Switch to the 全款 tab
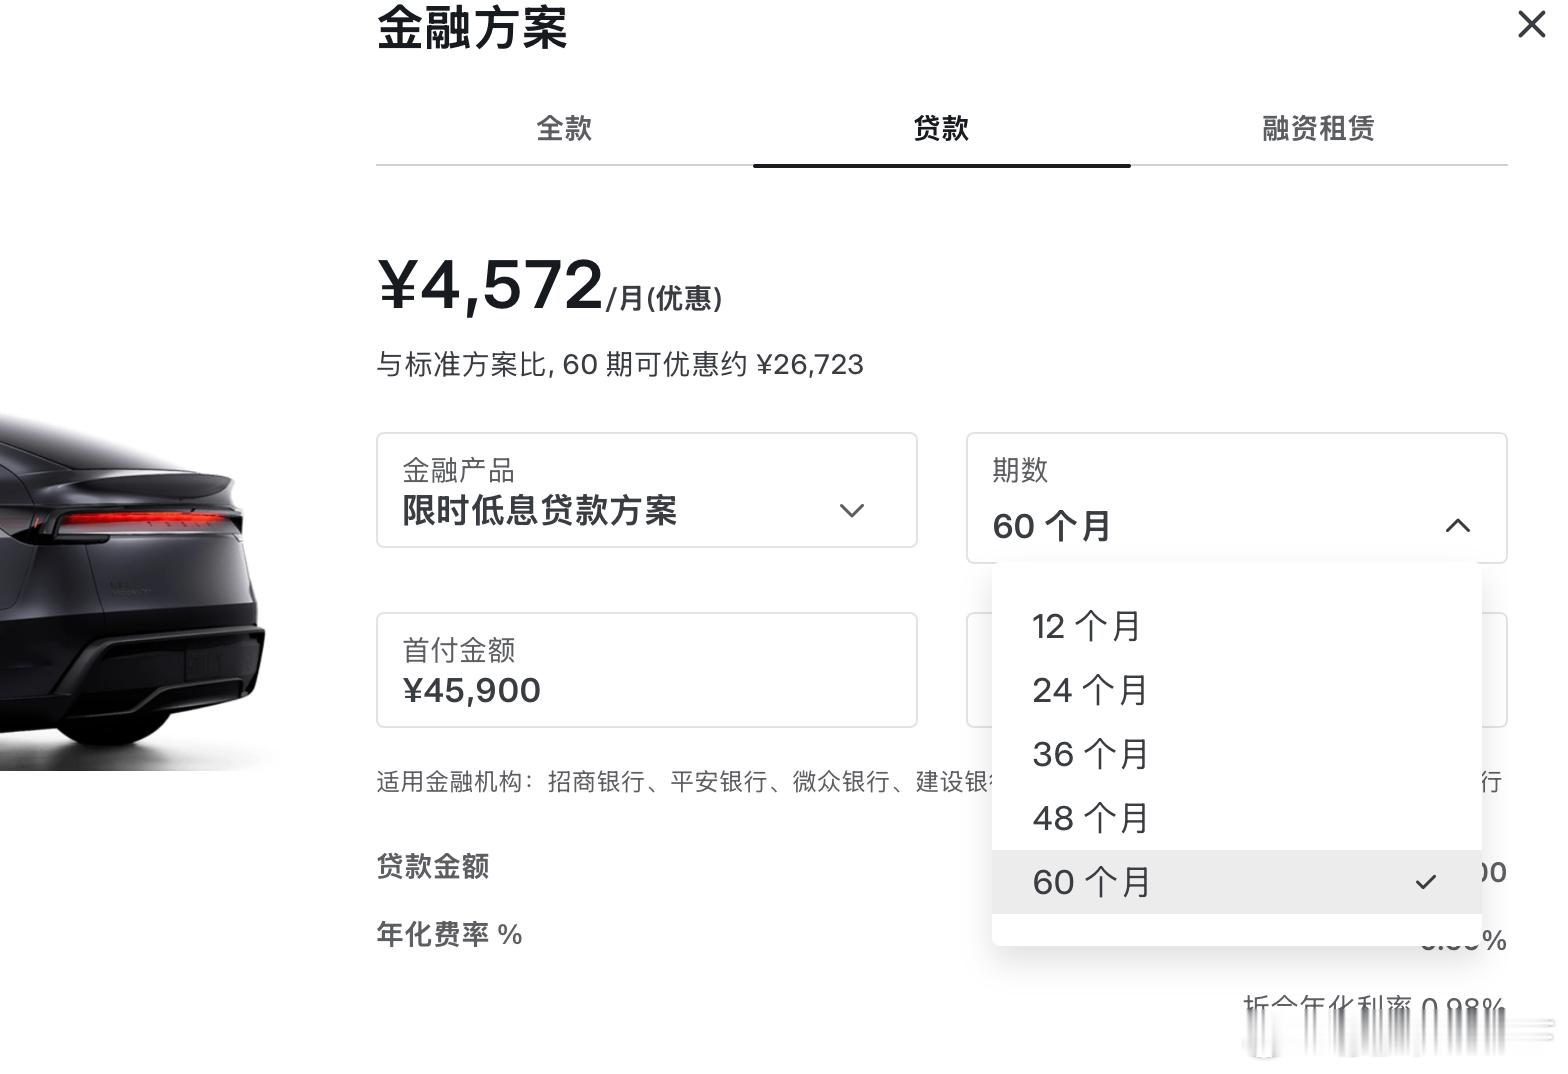The height and width of the screenshot is (1074, 1568). [x=564, y=128]
